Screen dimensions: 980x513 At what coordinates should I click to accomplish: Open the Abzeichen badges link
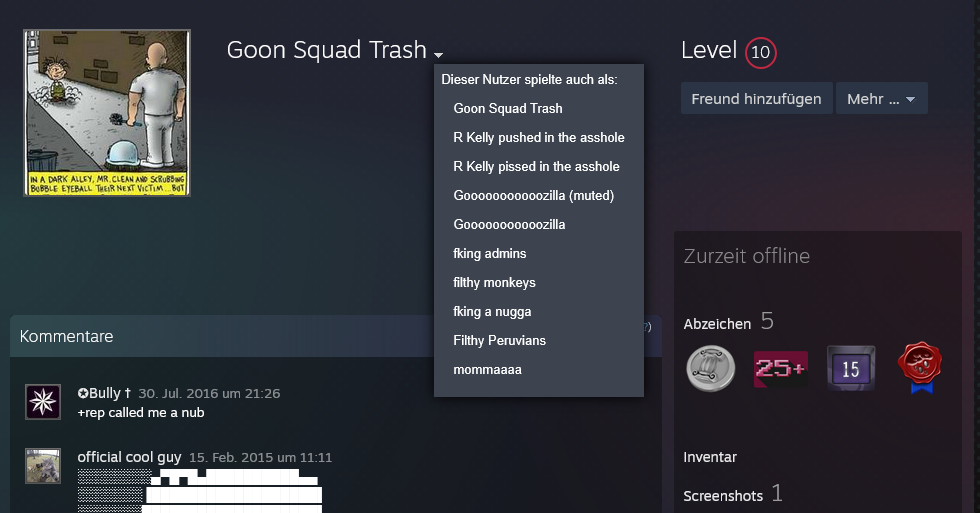click(717, 323)
